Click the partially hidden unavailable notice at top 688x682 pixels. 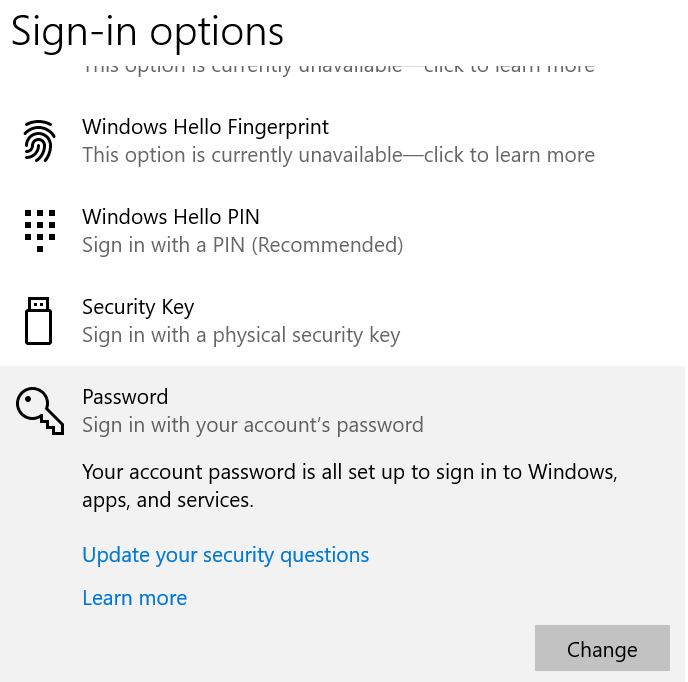point(338,68)
